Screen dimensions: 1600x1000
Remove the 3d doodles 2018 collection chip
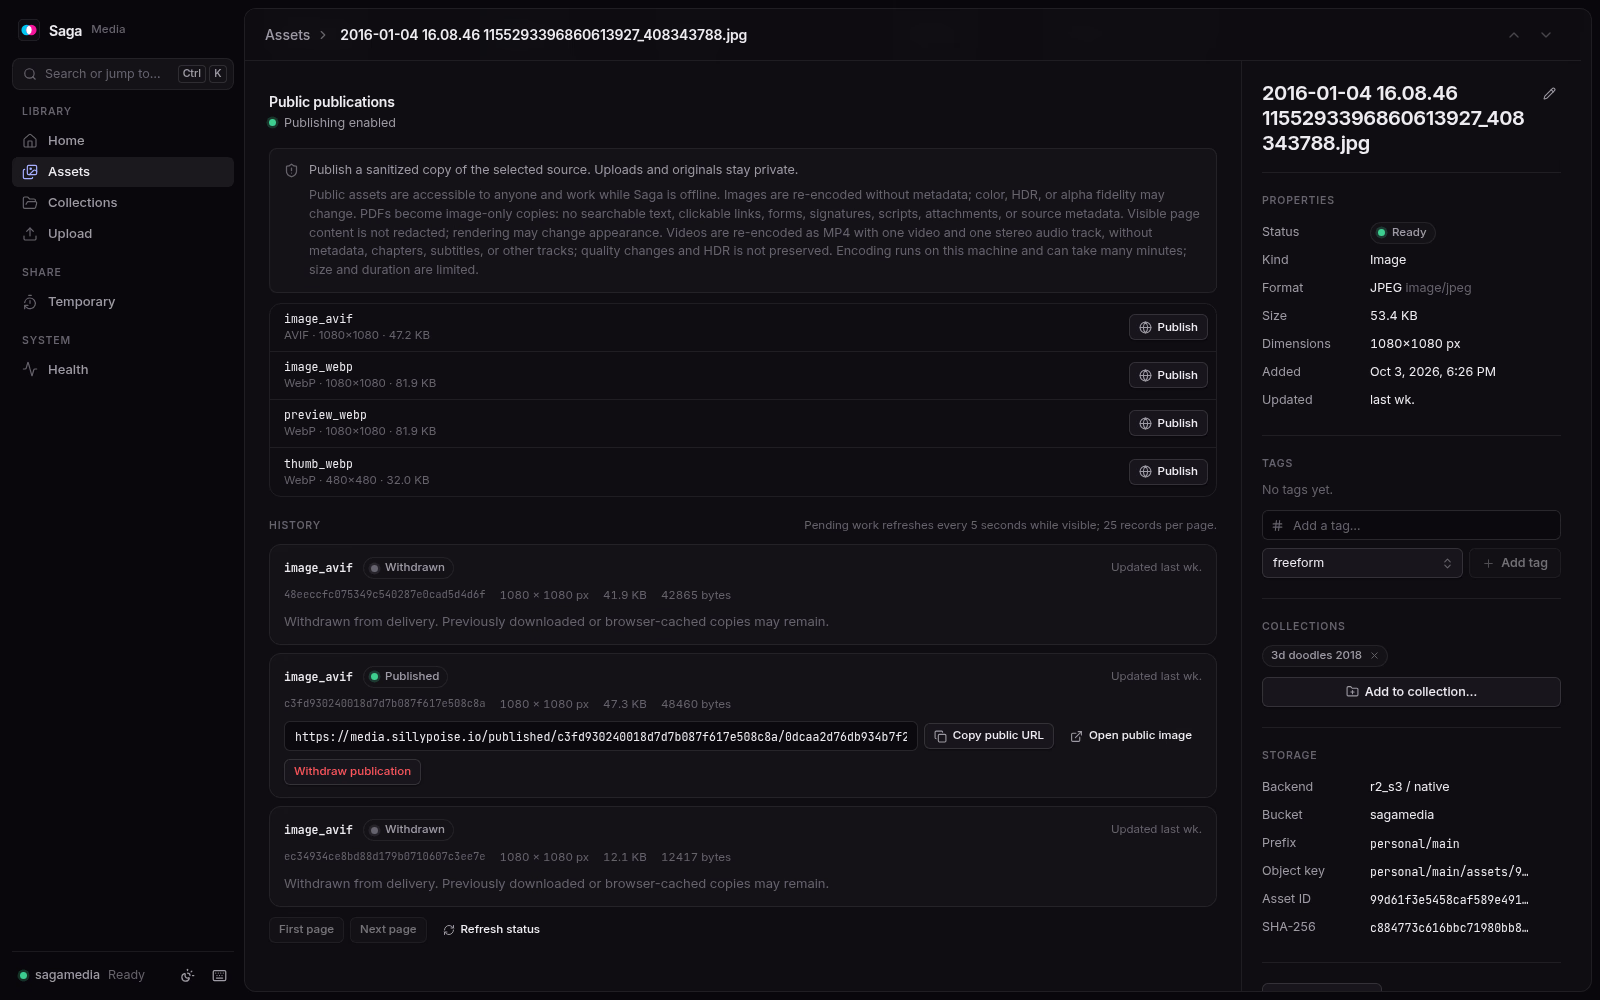(x=1374, y=656)
